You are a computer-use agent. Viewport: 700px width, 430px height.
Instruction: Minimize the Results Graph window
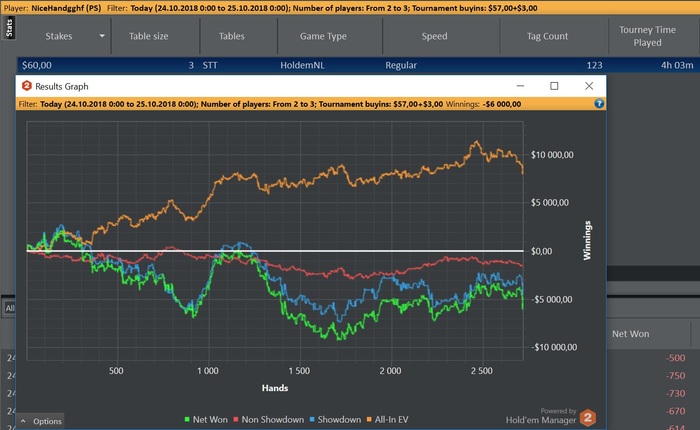520,86
